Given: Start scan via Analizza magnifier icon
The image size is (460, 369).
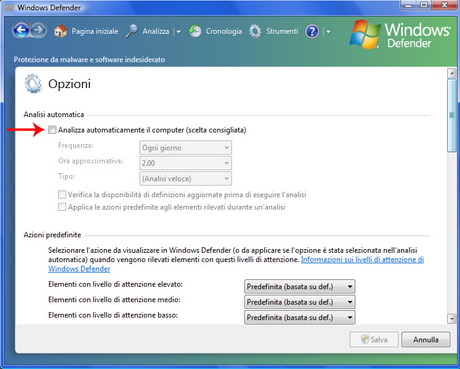Looking at the screenshot, I should 132,31.
